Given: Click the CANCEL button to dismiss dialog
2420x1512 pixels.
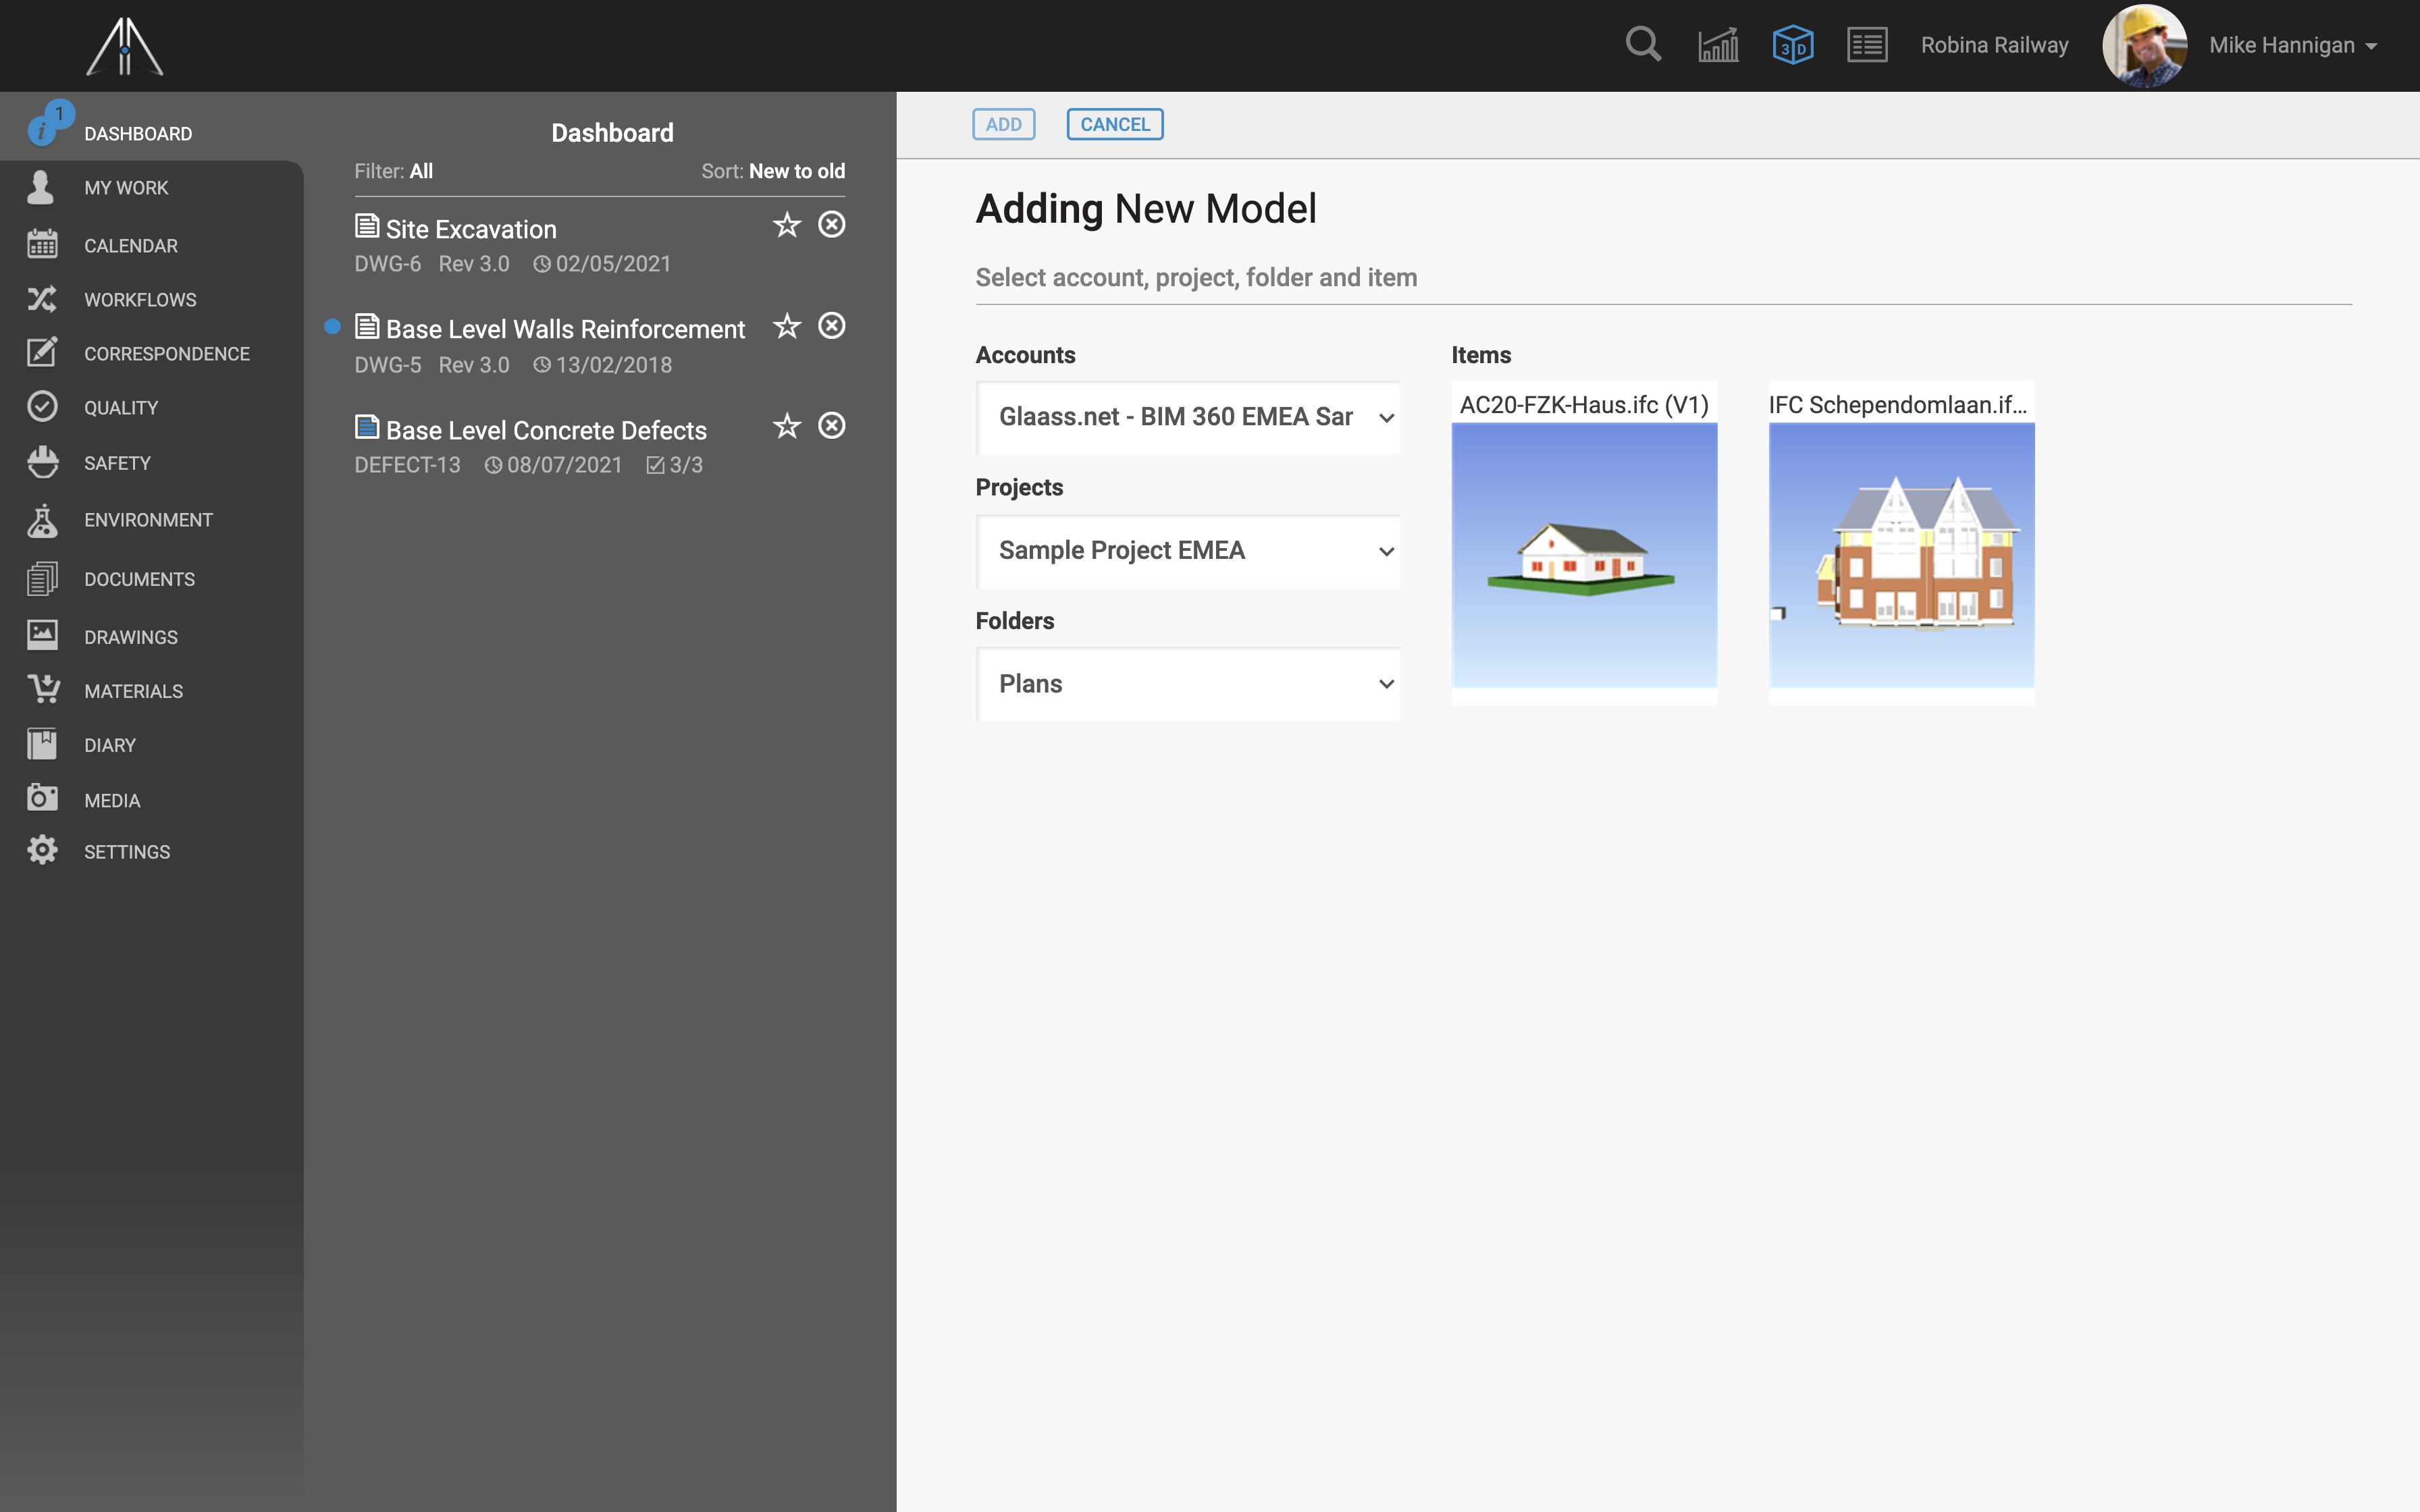Looking at the screenshot, I should click(1115, 122).
